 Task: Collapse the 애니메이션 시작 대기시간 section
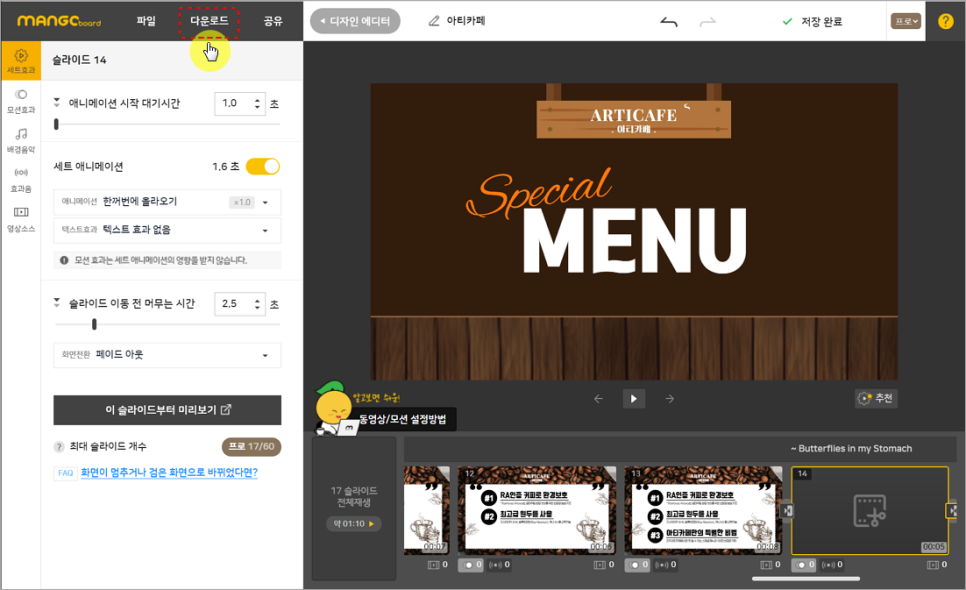pos(57,102)
